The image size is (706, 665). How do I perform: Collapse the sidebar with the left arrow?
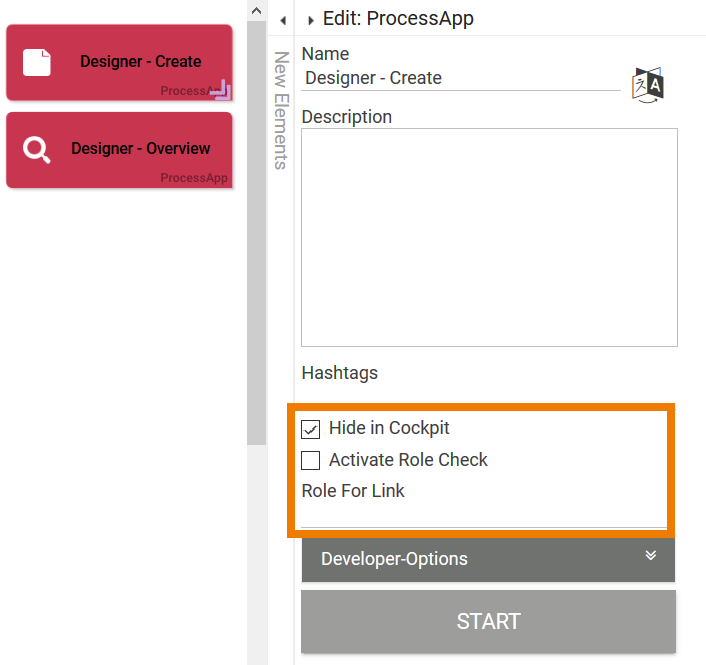coord(283,20)
